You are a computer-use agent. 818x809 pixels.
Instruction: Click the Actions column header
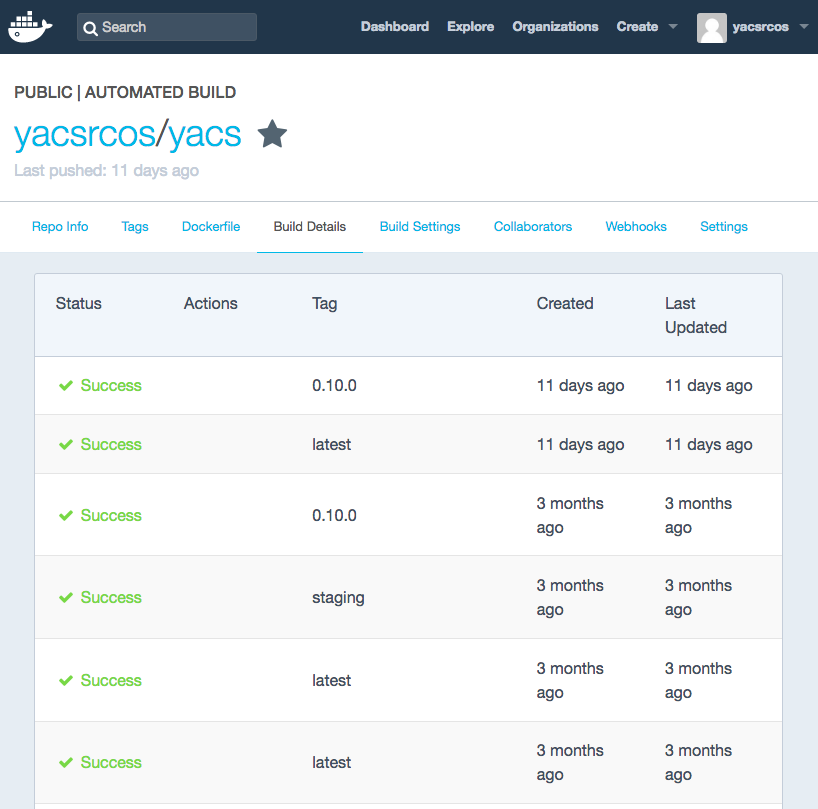coord(211,304)
